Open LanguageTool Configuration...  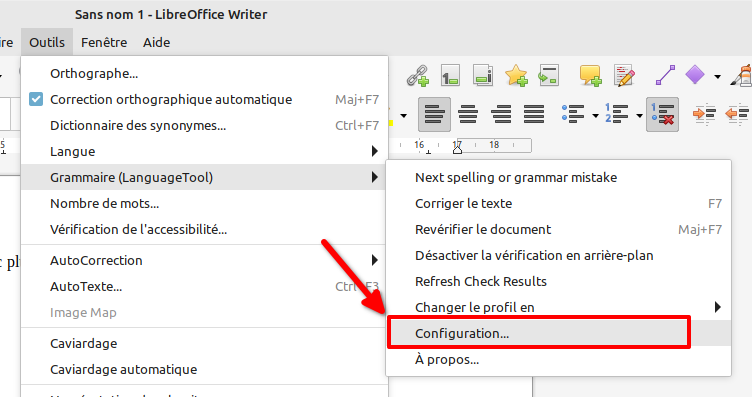point(559,333)
